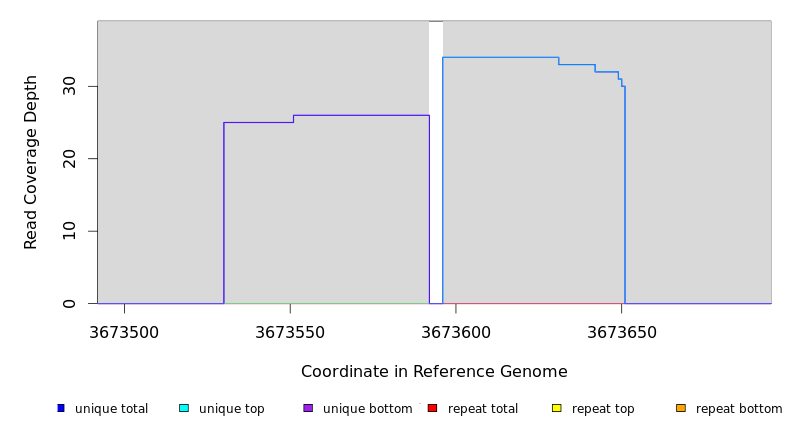Select the "repeat bottom" legend label
This screenshot has width=792, height=432.
point(739,409)
